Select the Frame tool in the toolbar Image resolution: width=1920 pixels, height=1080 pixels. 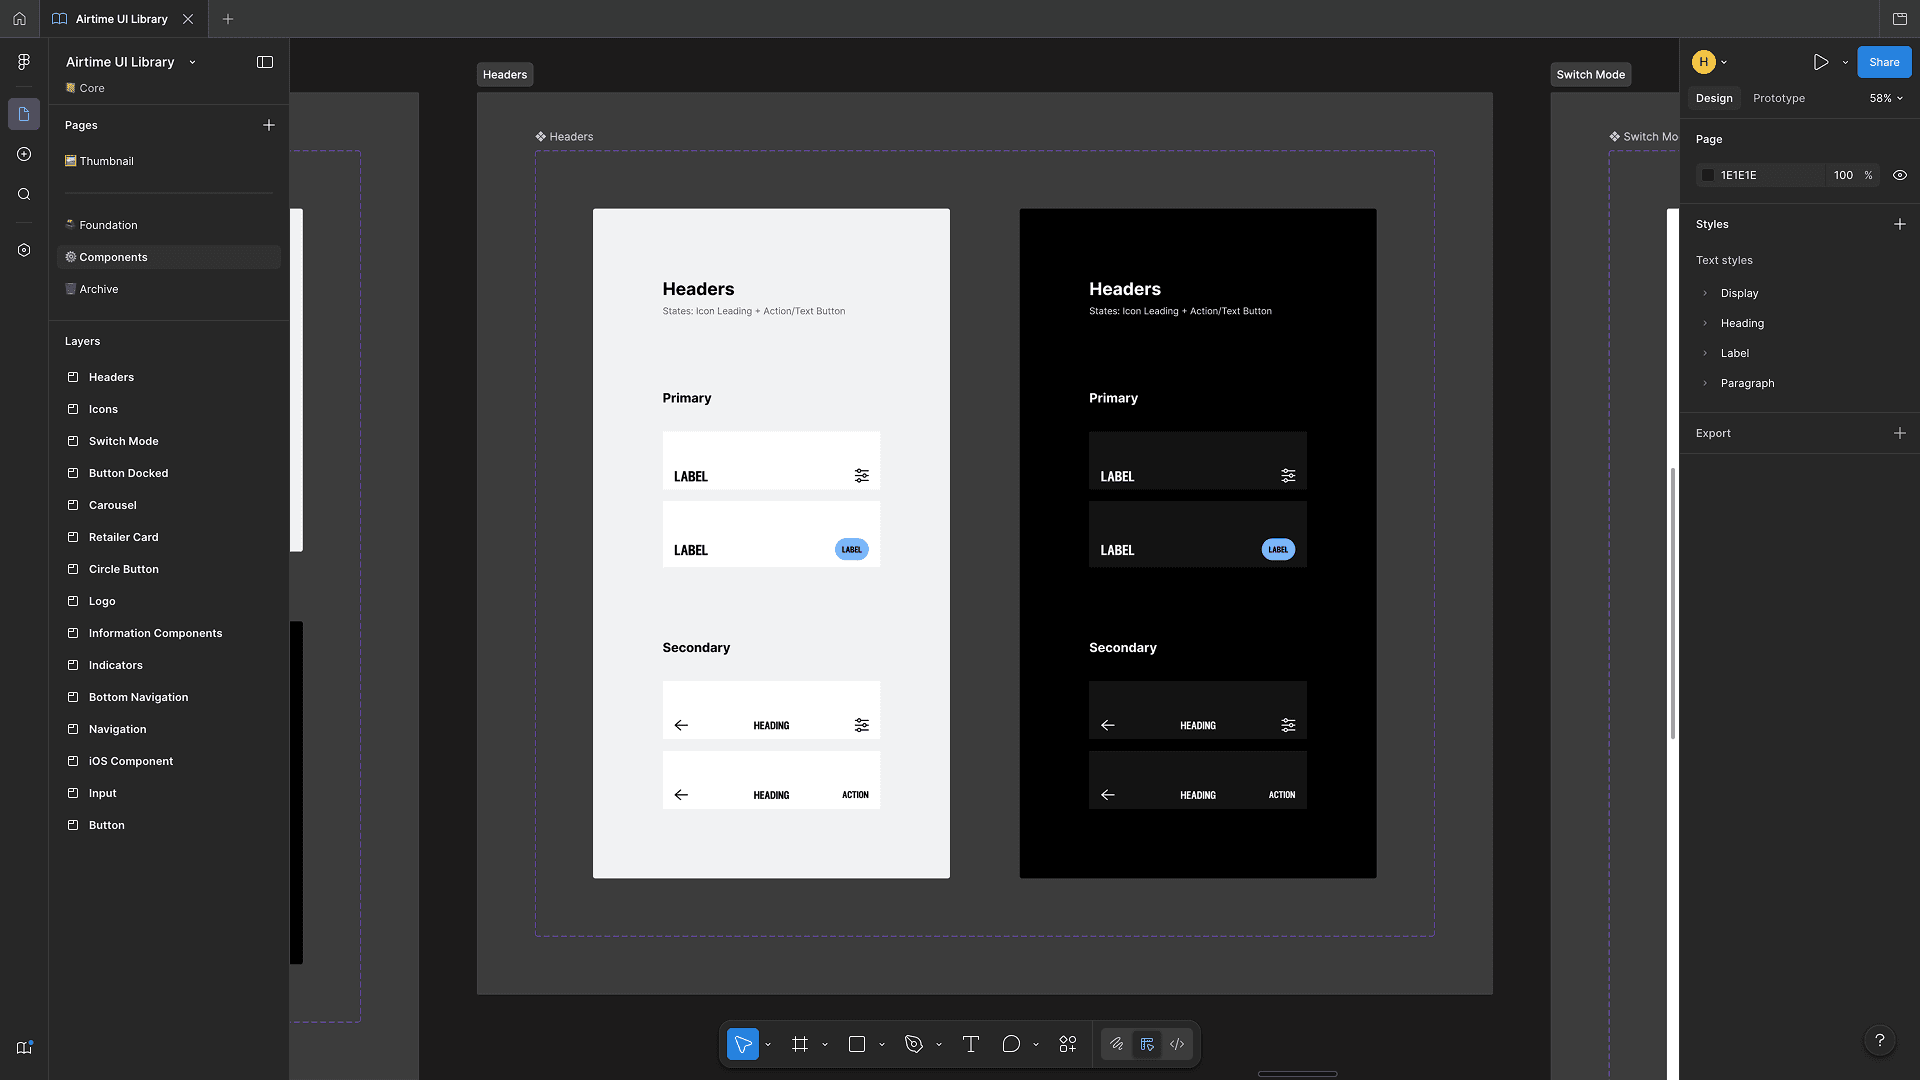(799, 1043)
